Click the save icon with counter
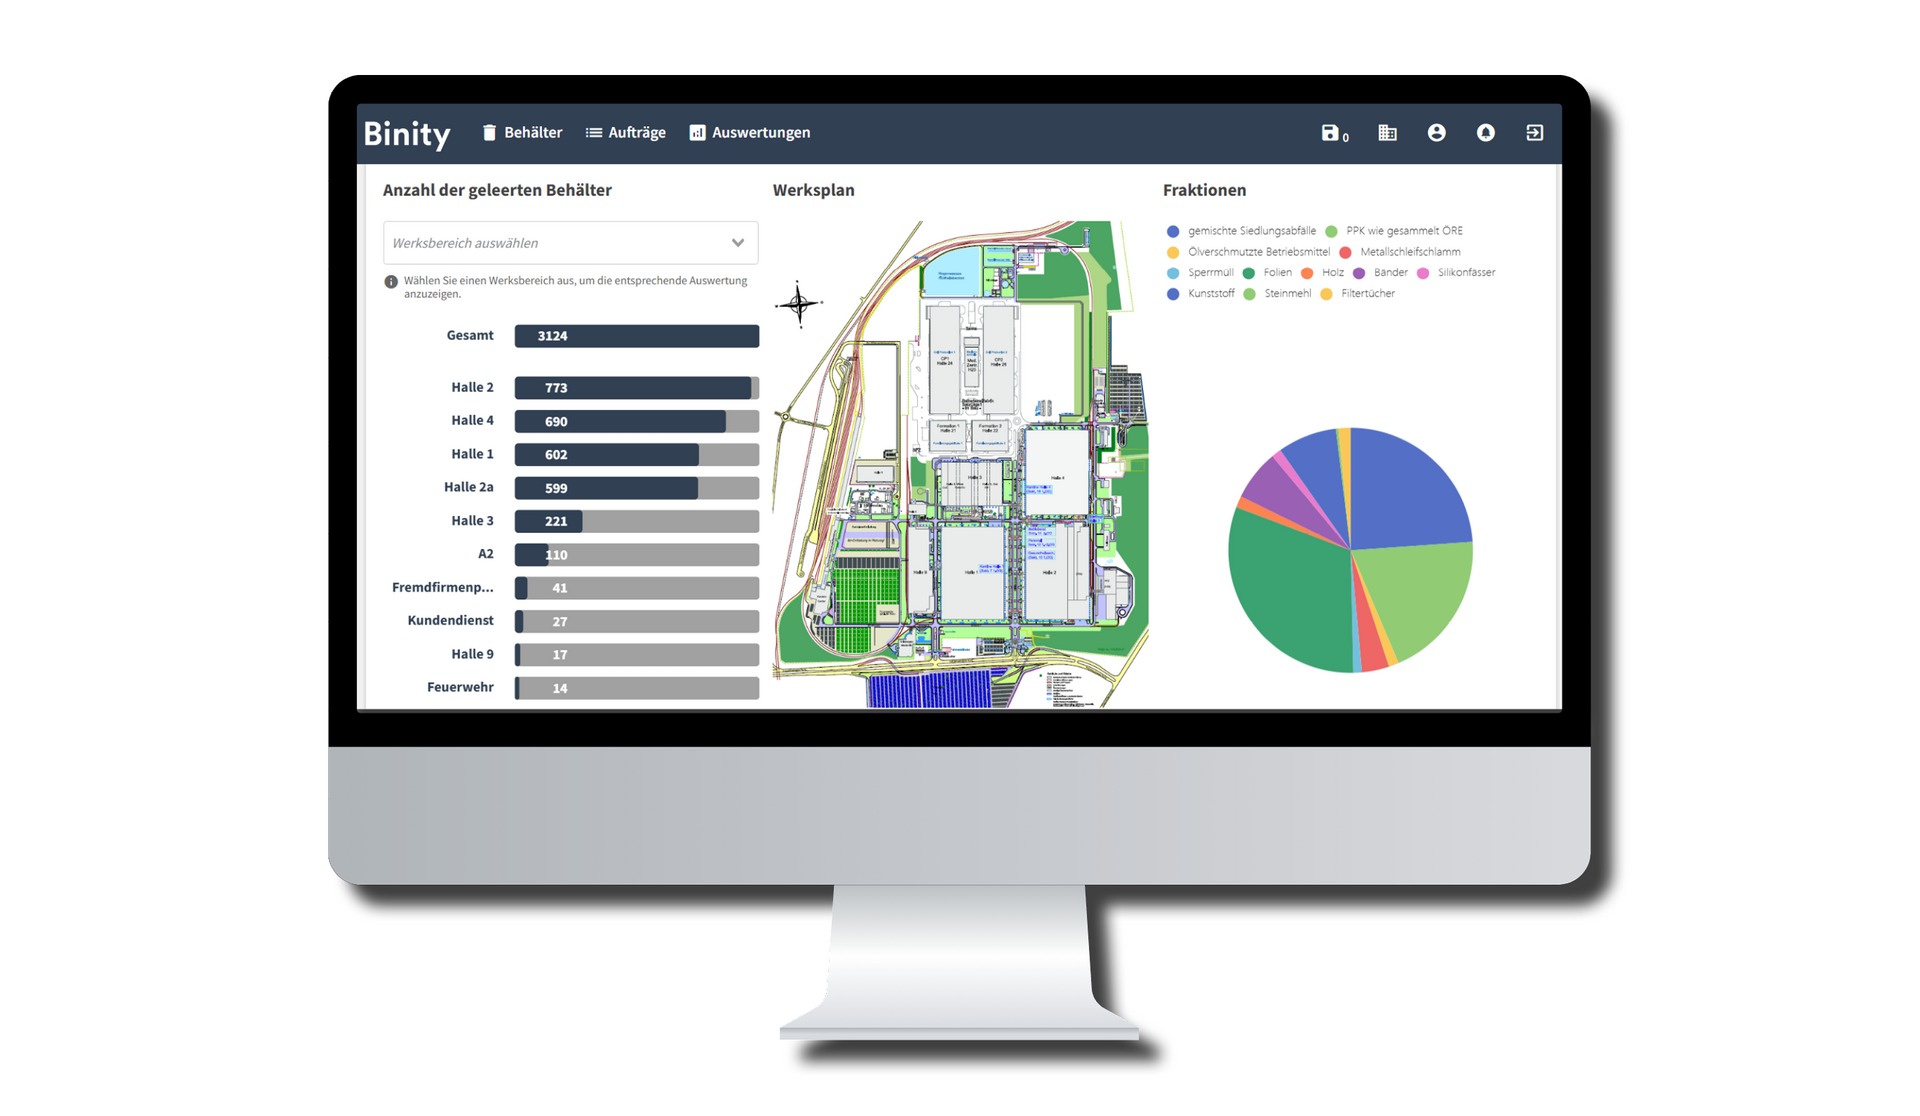Image resolution: width=1920 pixels, height=1116 pixels. pyautogui.click(x=1332, y=133)
